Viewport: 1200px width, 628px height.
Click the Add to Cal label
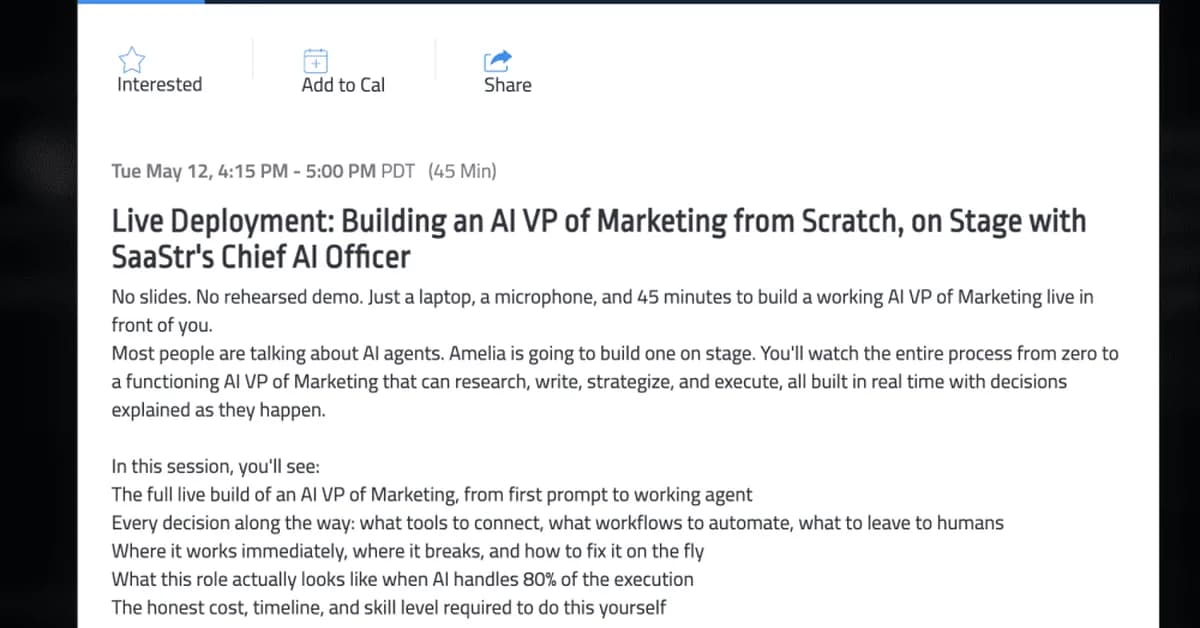point(342,85)
